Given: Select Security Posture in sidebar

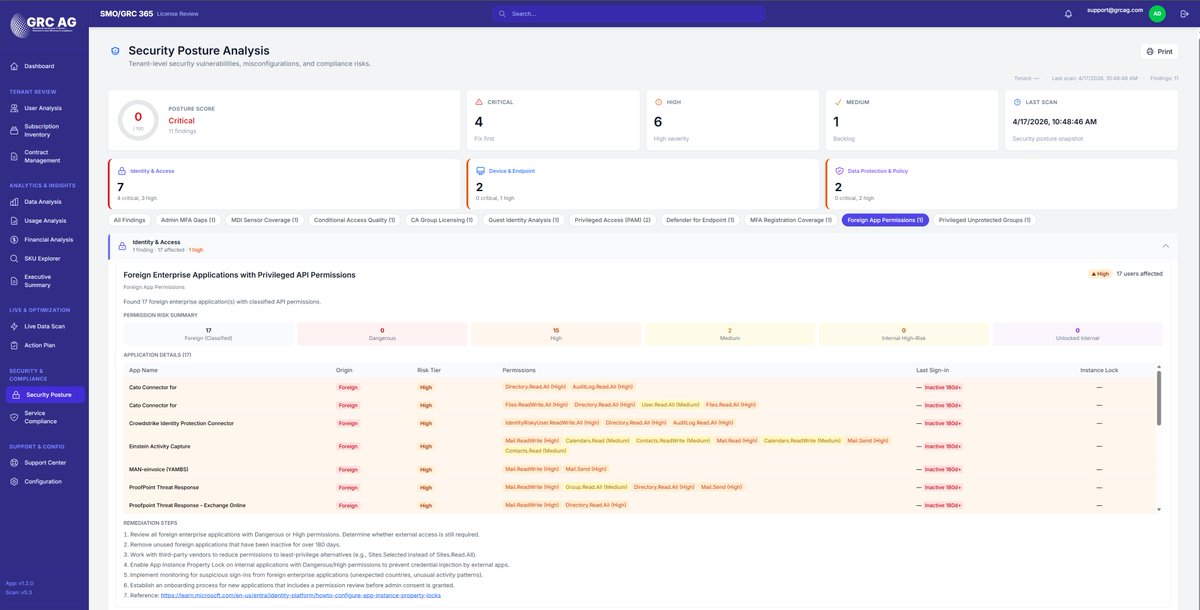Looking at the screenshot, I should (45, 395).
